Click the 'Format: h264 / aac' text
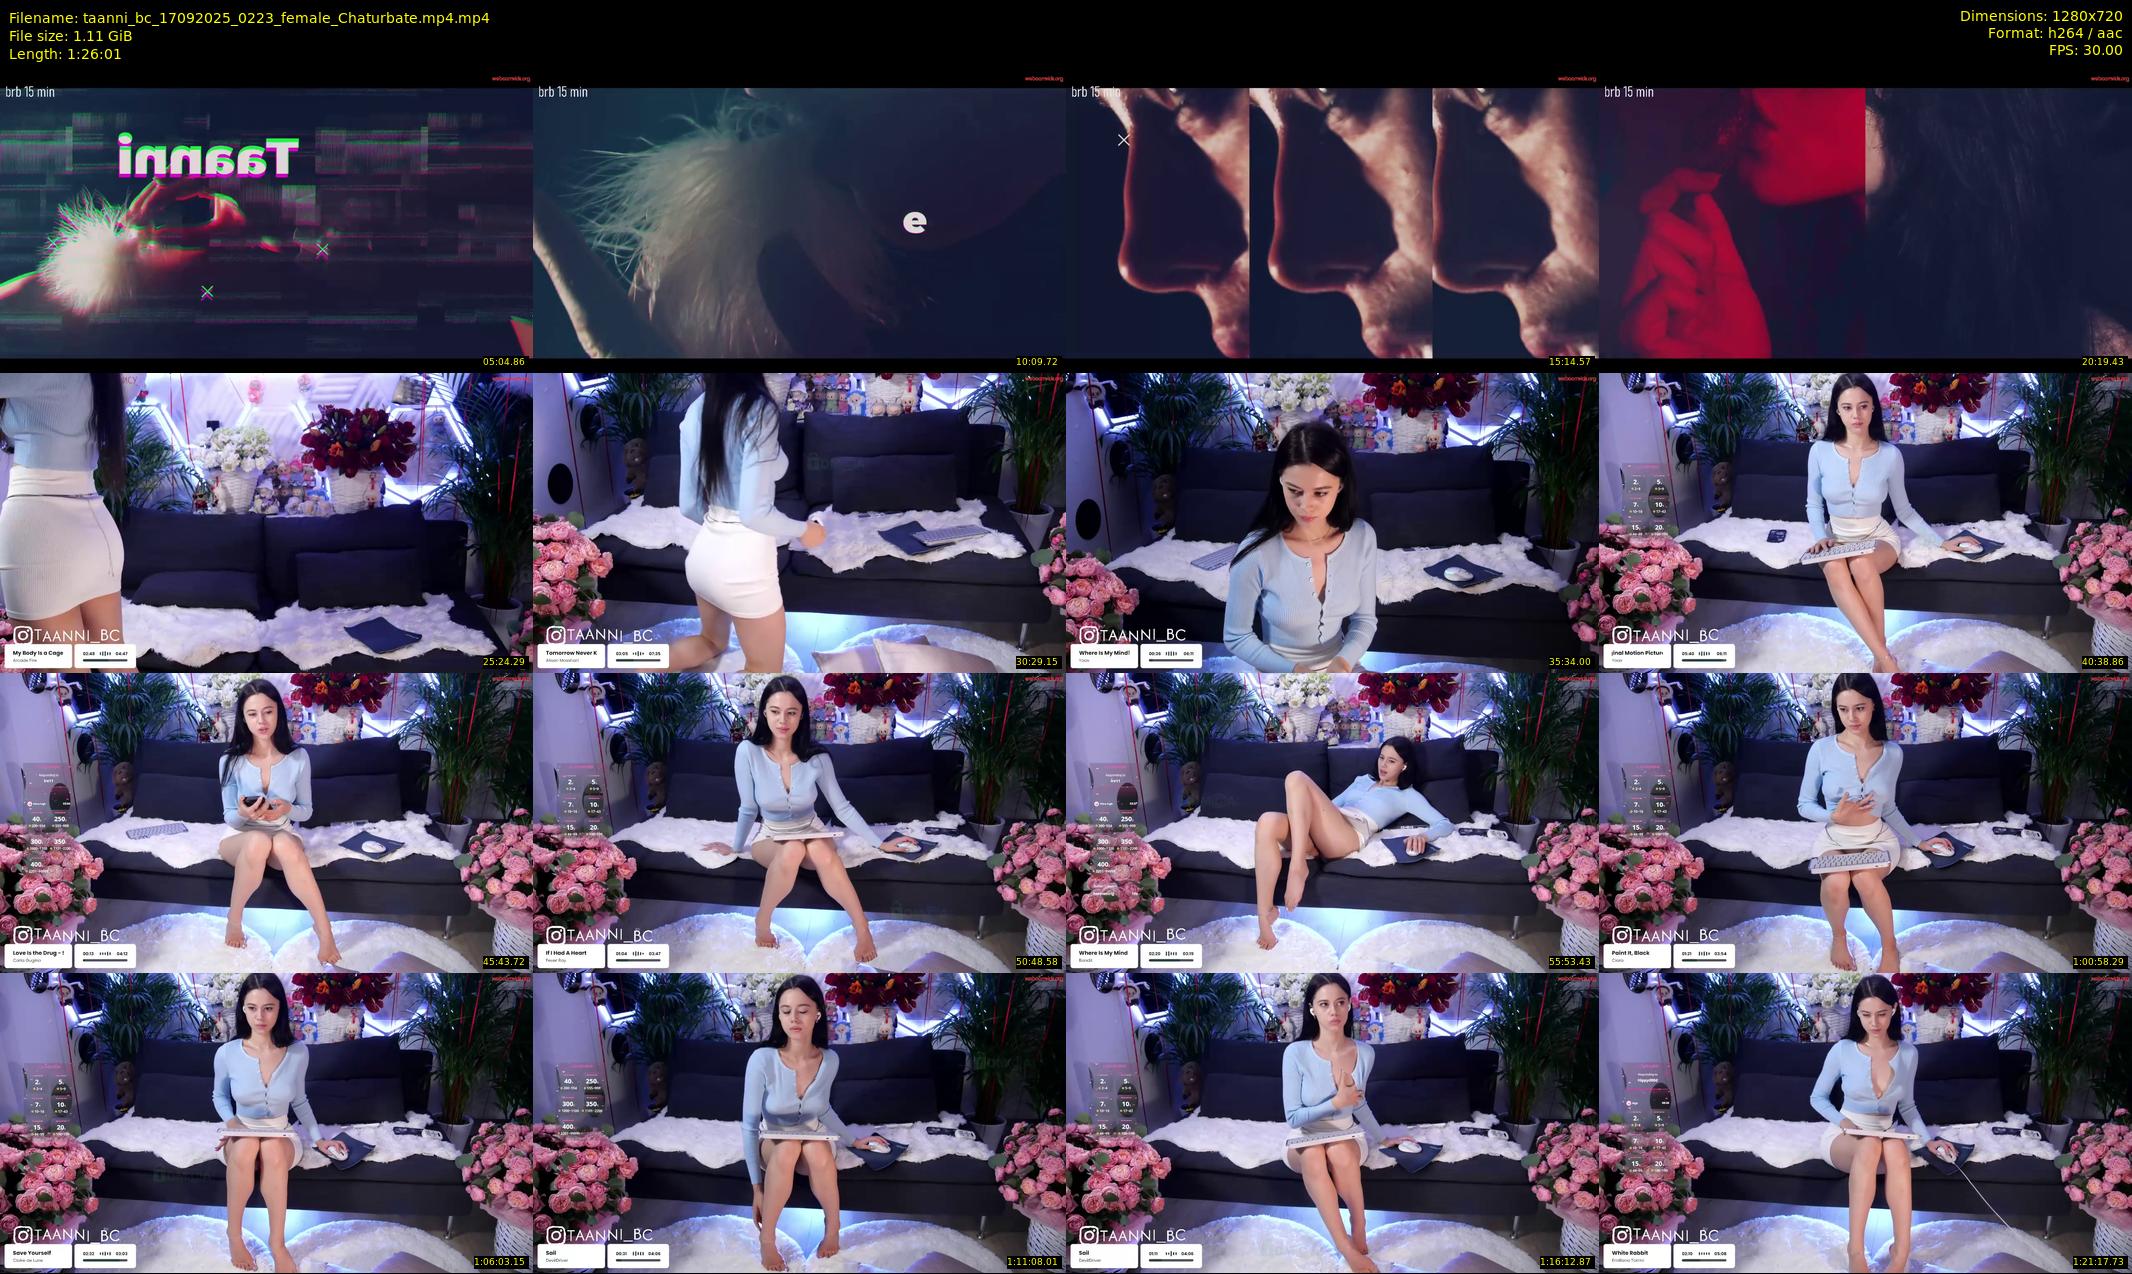 (2055, 33)
